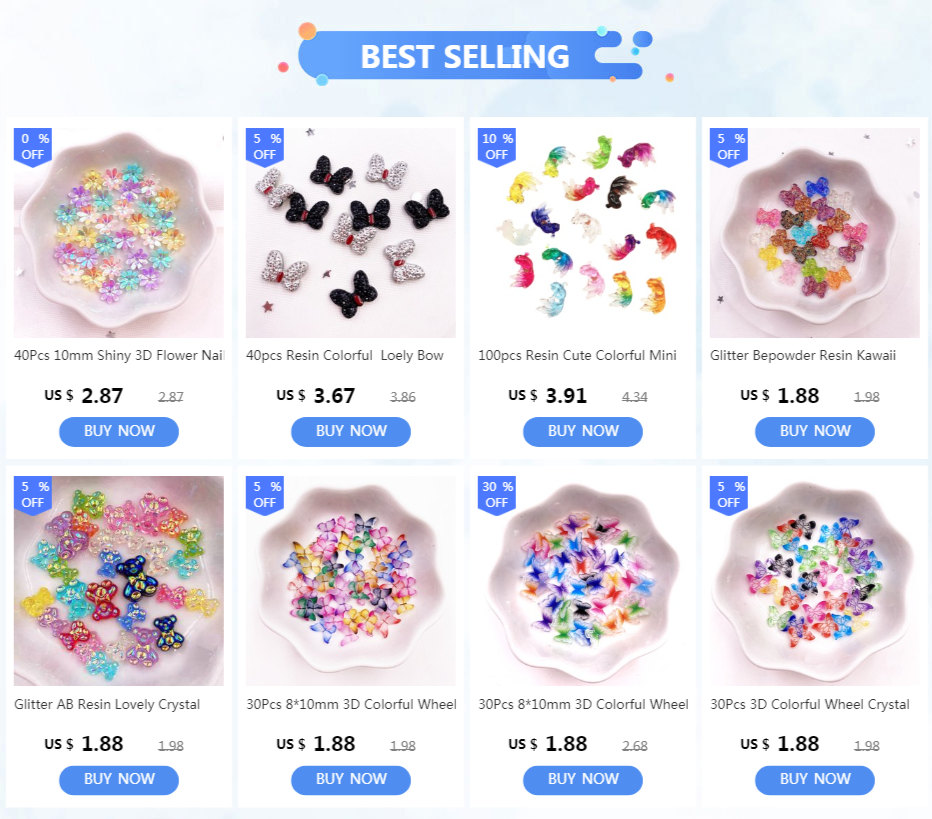This screenshot has width=932, height=819.
Task: Open the Glitter Bepowder Resin Kawaii title link
Action: 802,355
